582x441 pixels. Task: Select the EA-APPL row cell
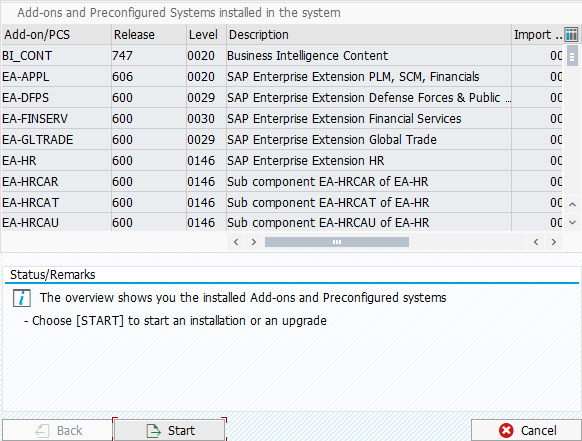[x=56, y=77]
